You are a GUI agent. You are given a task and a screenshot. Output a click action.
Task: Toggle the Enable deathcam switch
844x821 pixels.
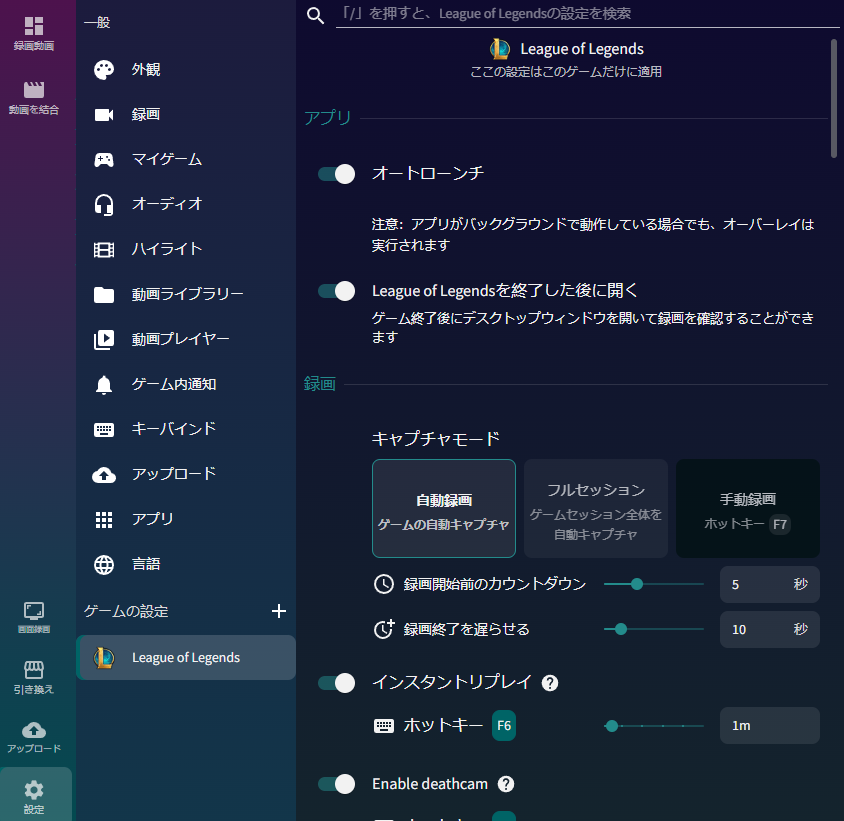pyautogui.click(x=336, y=784)
